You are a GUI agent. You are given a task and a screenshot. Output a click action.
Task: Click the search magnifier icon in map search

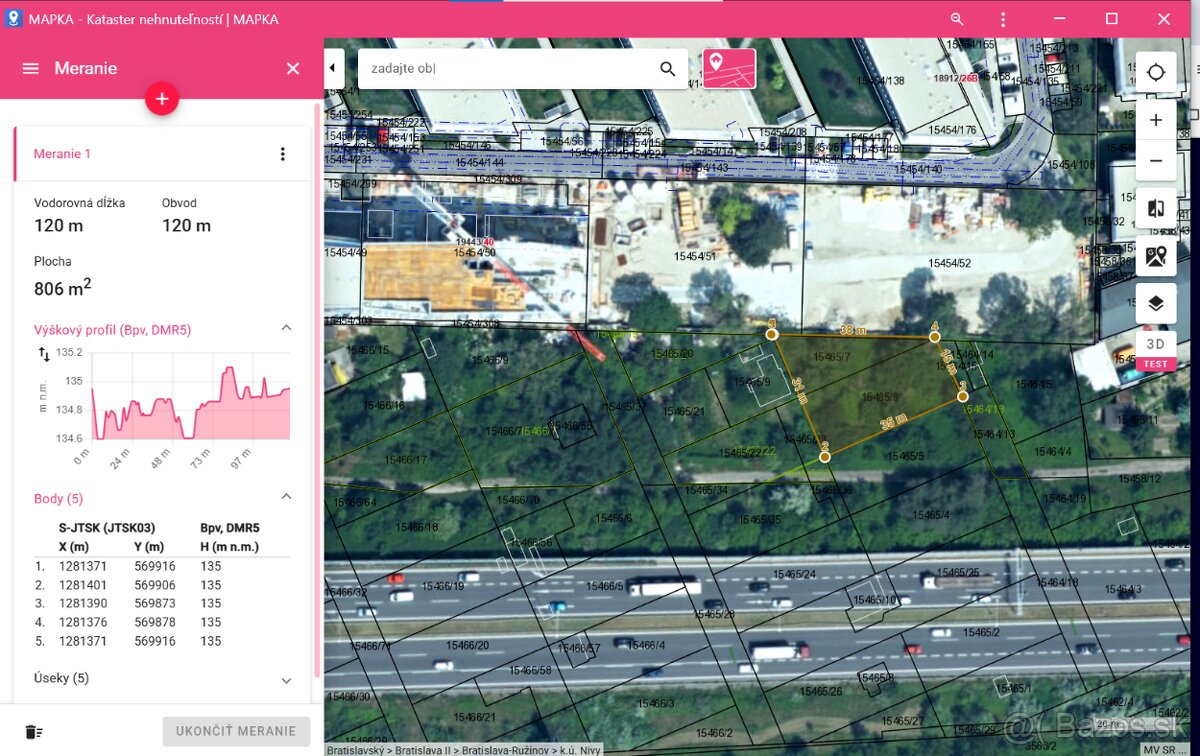[667, 69]
